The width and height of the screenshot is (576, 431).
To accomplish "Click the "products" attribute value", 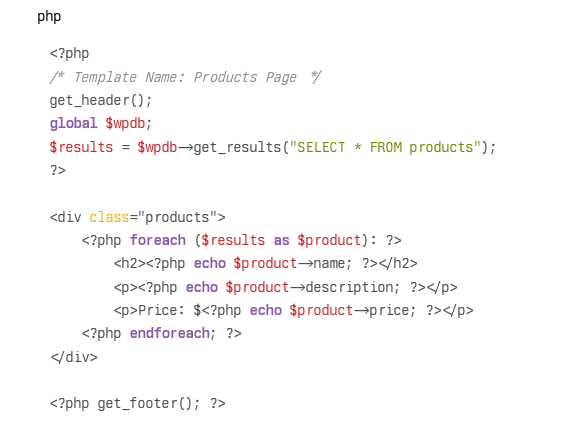I will (177, 217).
